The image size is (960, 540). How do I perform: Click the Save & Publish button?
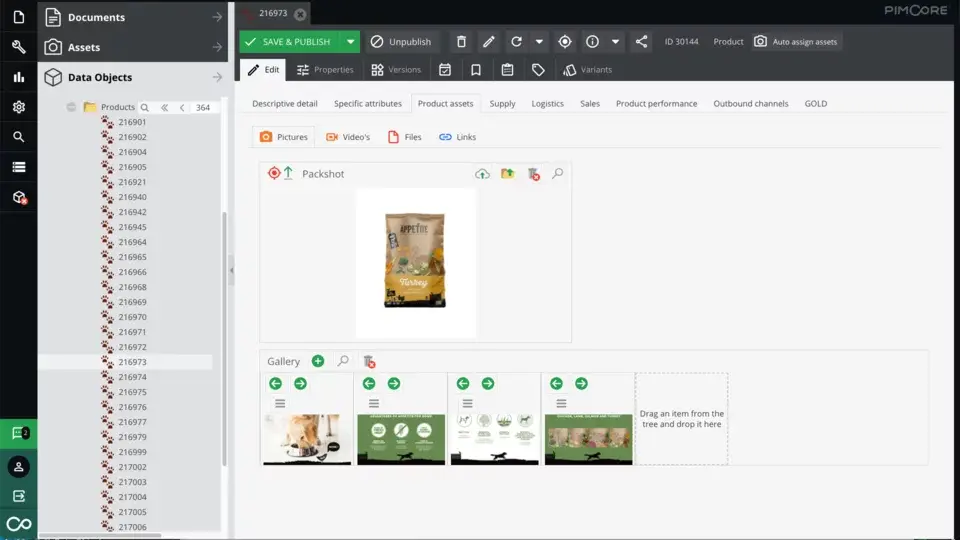click(291, 42)
